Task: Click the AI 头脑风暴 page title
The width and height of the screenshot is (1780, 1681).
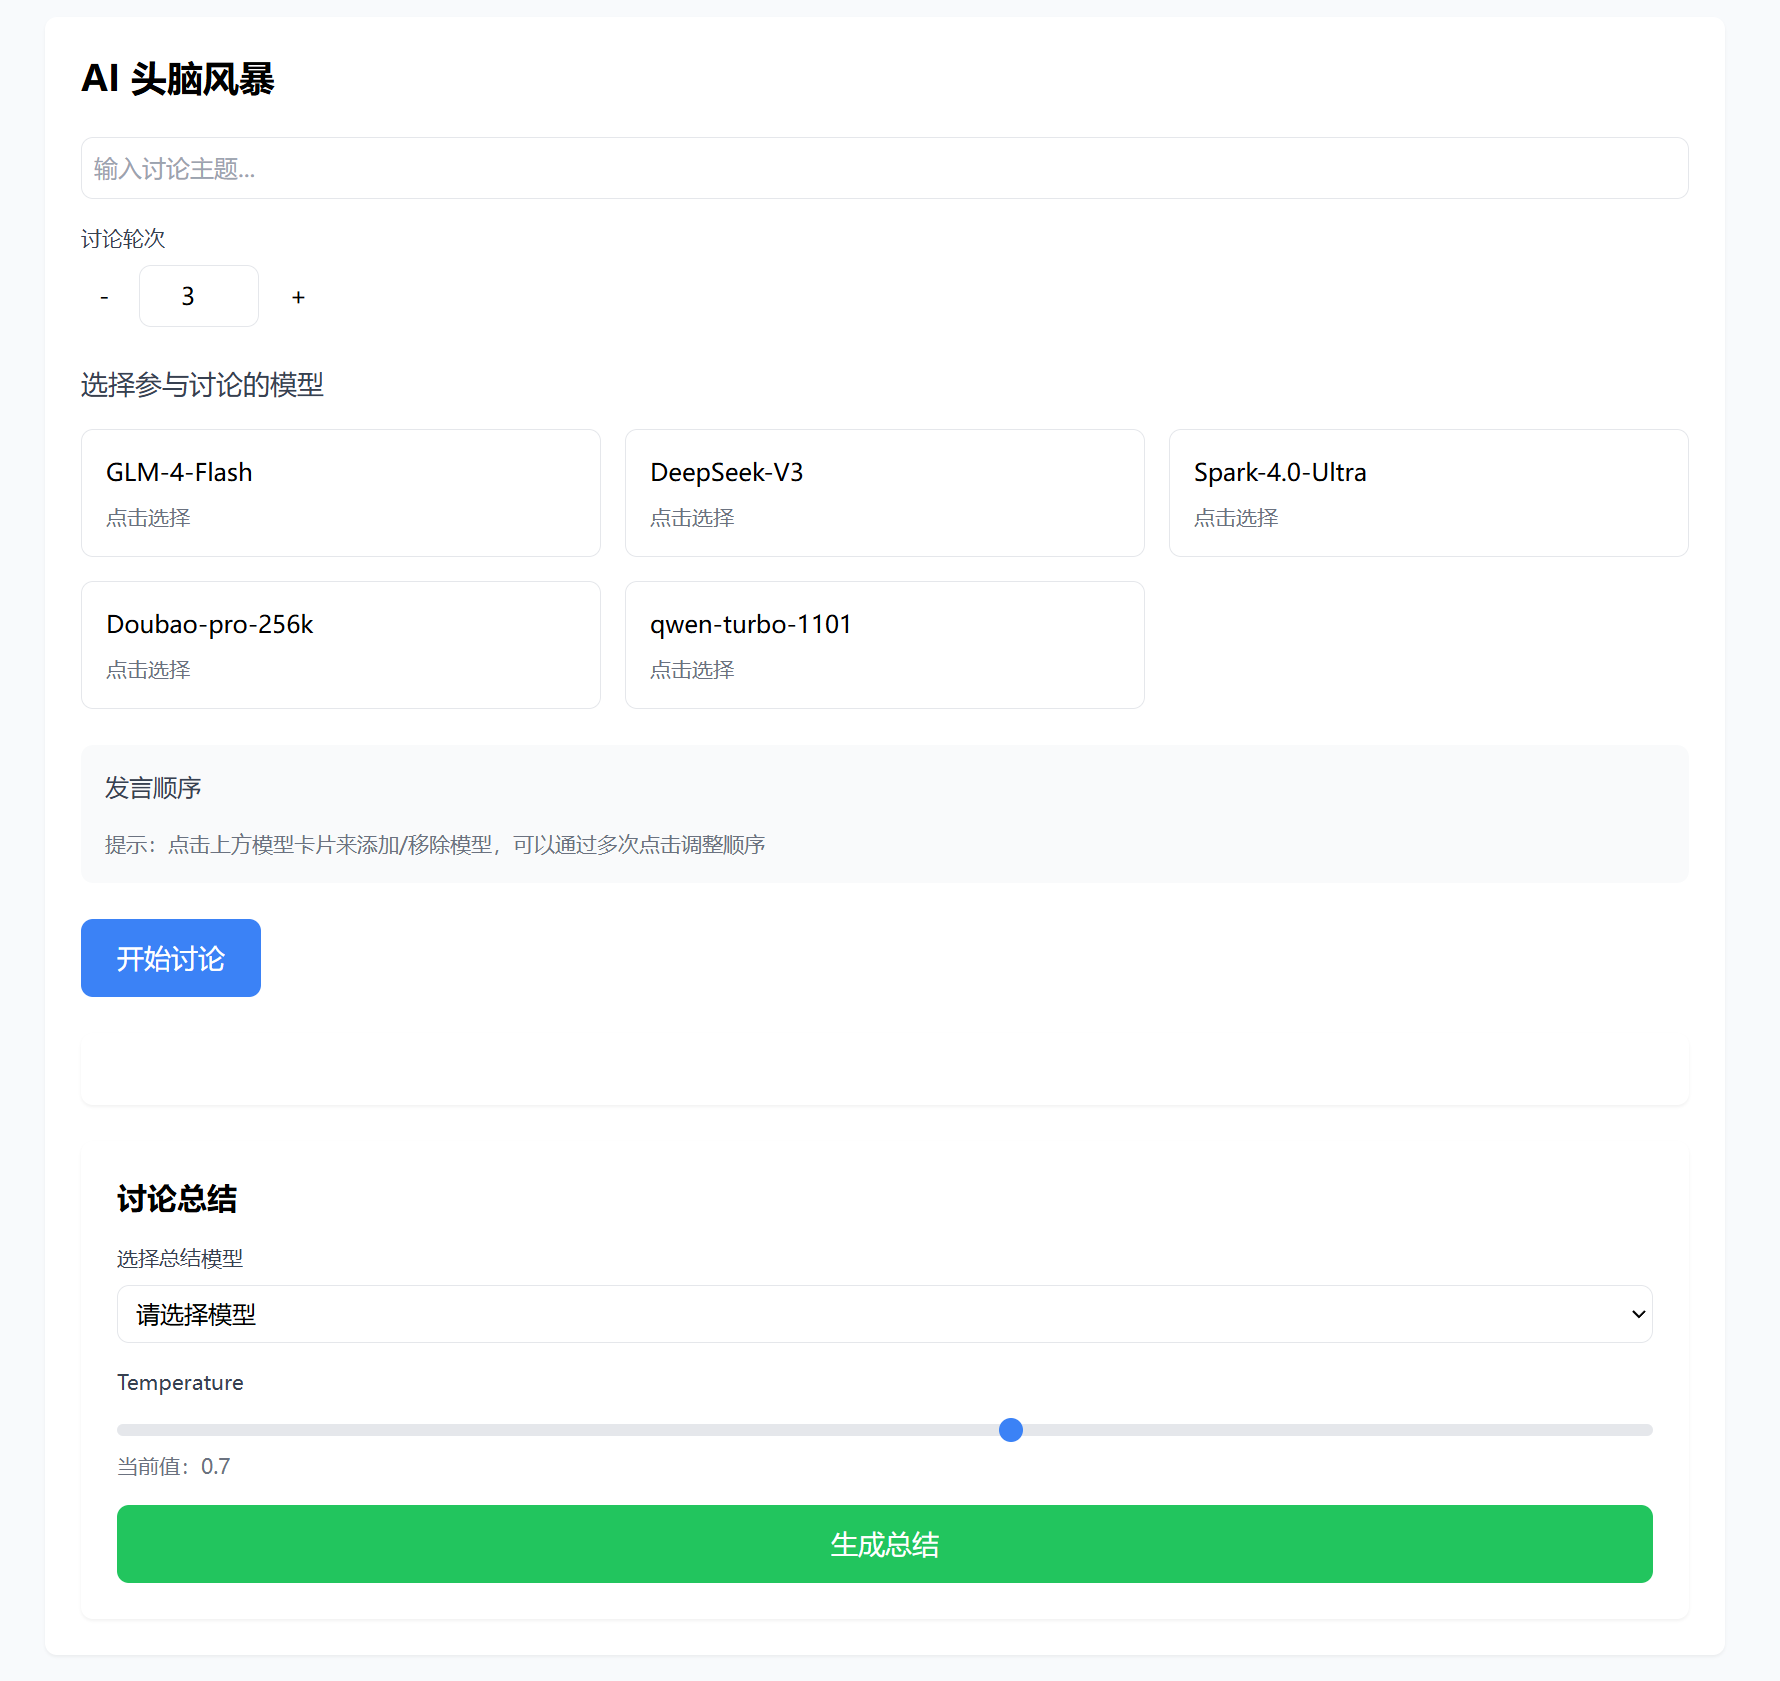Action: click(x=177, y=79)
